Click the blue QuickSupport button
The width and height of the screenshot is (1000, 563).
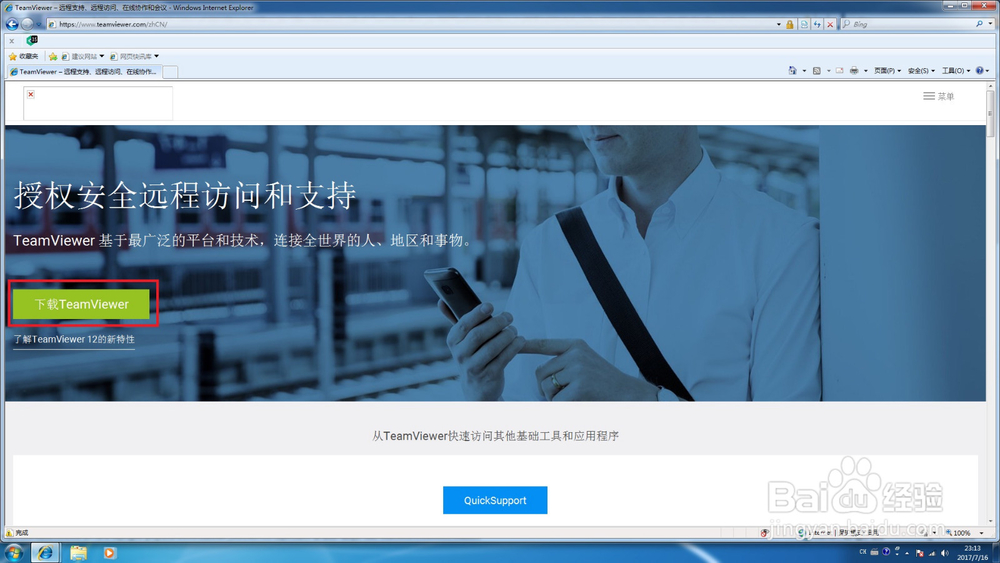495,501
